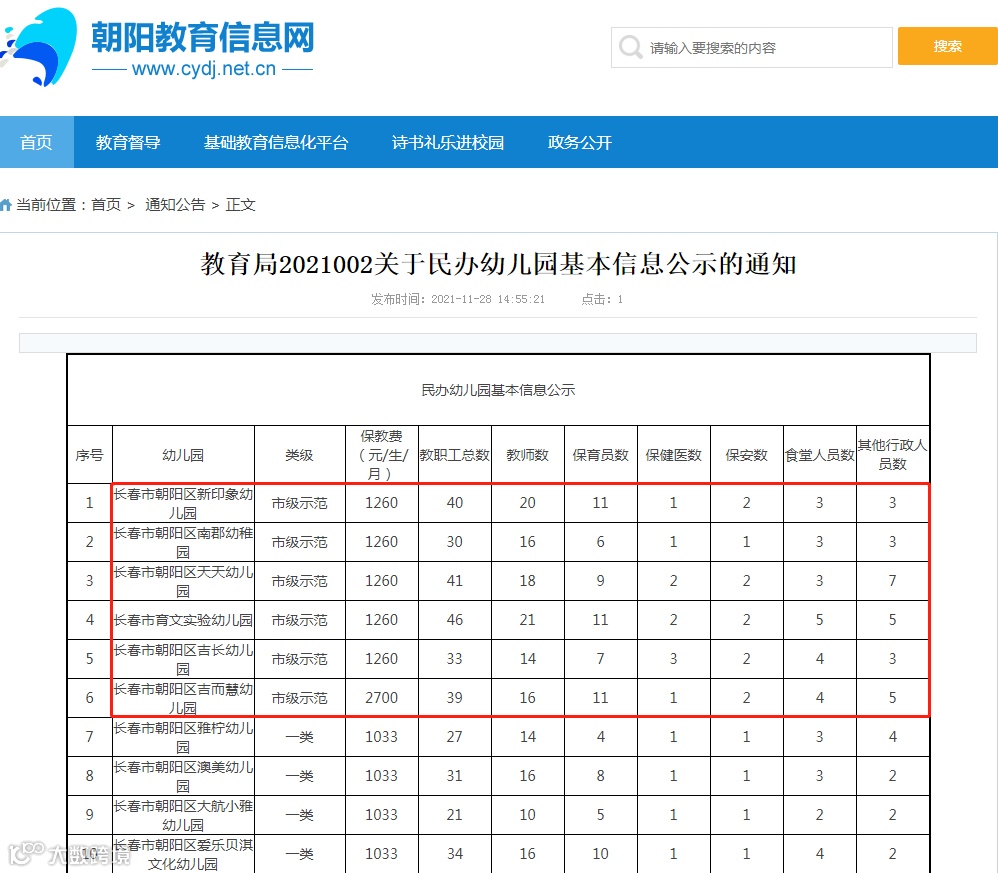
Task: Click the 类级 column header
Action: point(299,455)
